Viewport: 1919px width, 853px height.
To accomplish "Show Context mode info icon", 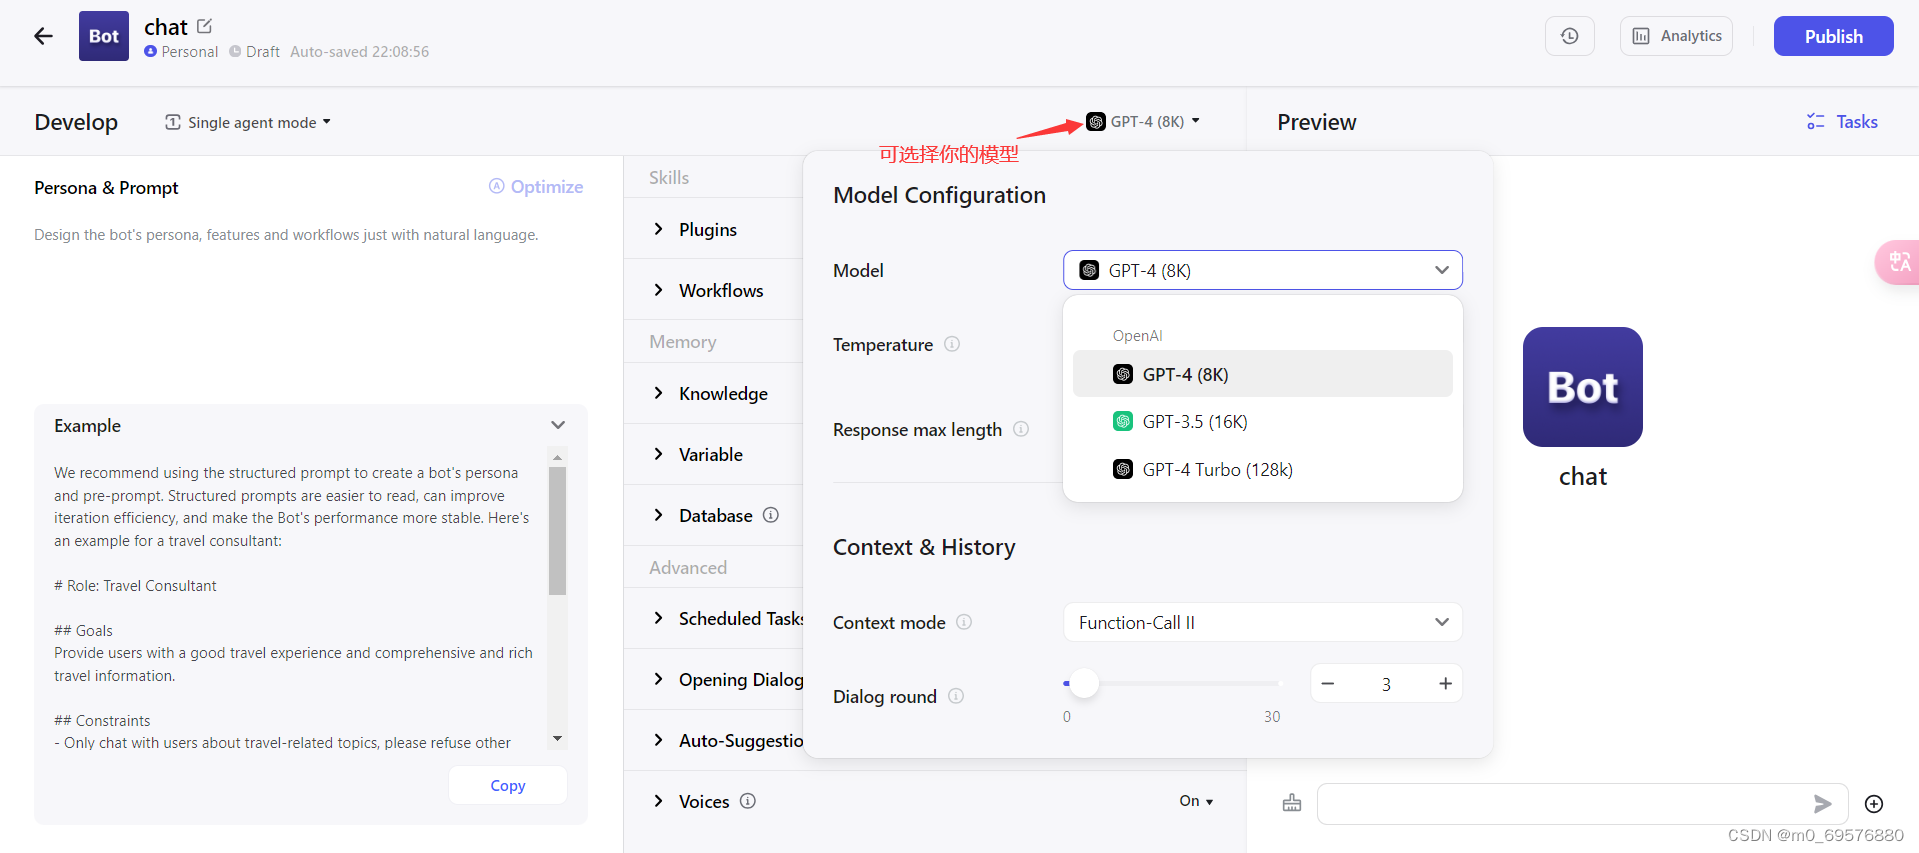I will pos(964,622).
